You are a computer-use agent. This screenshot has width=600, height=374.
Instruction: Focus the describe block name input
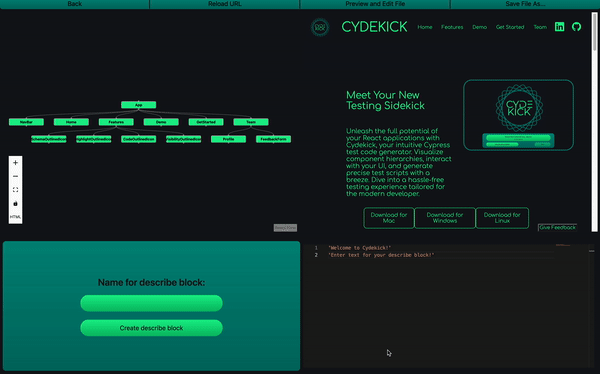point(152,303)
